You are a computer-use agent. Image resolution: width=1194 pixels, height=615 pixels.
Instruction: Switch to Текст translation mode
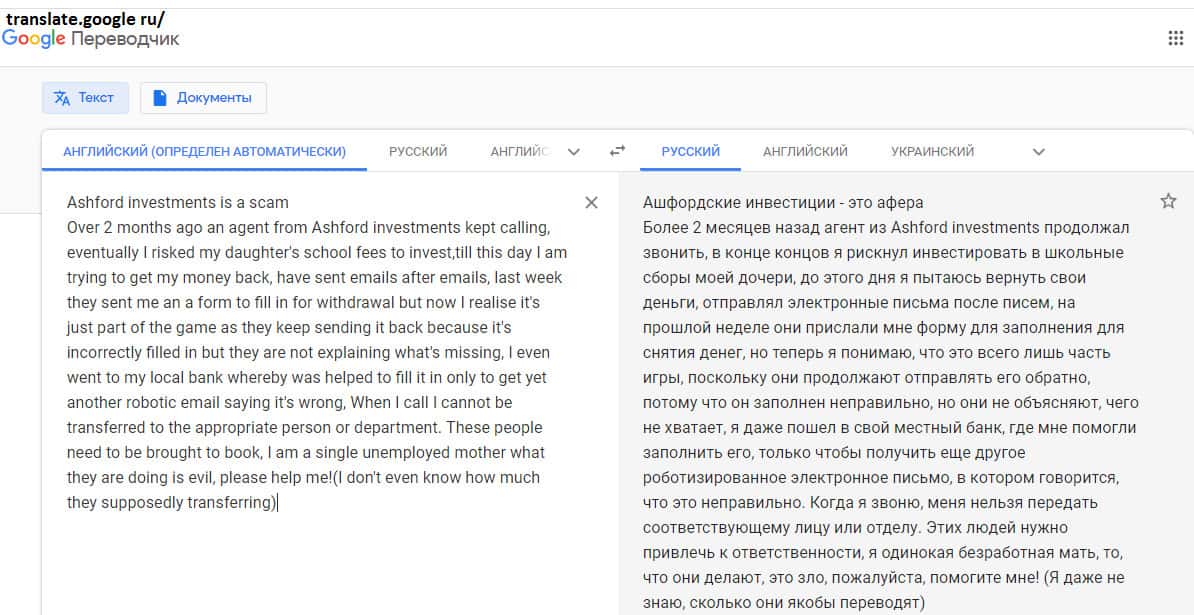[85, 98]
